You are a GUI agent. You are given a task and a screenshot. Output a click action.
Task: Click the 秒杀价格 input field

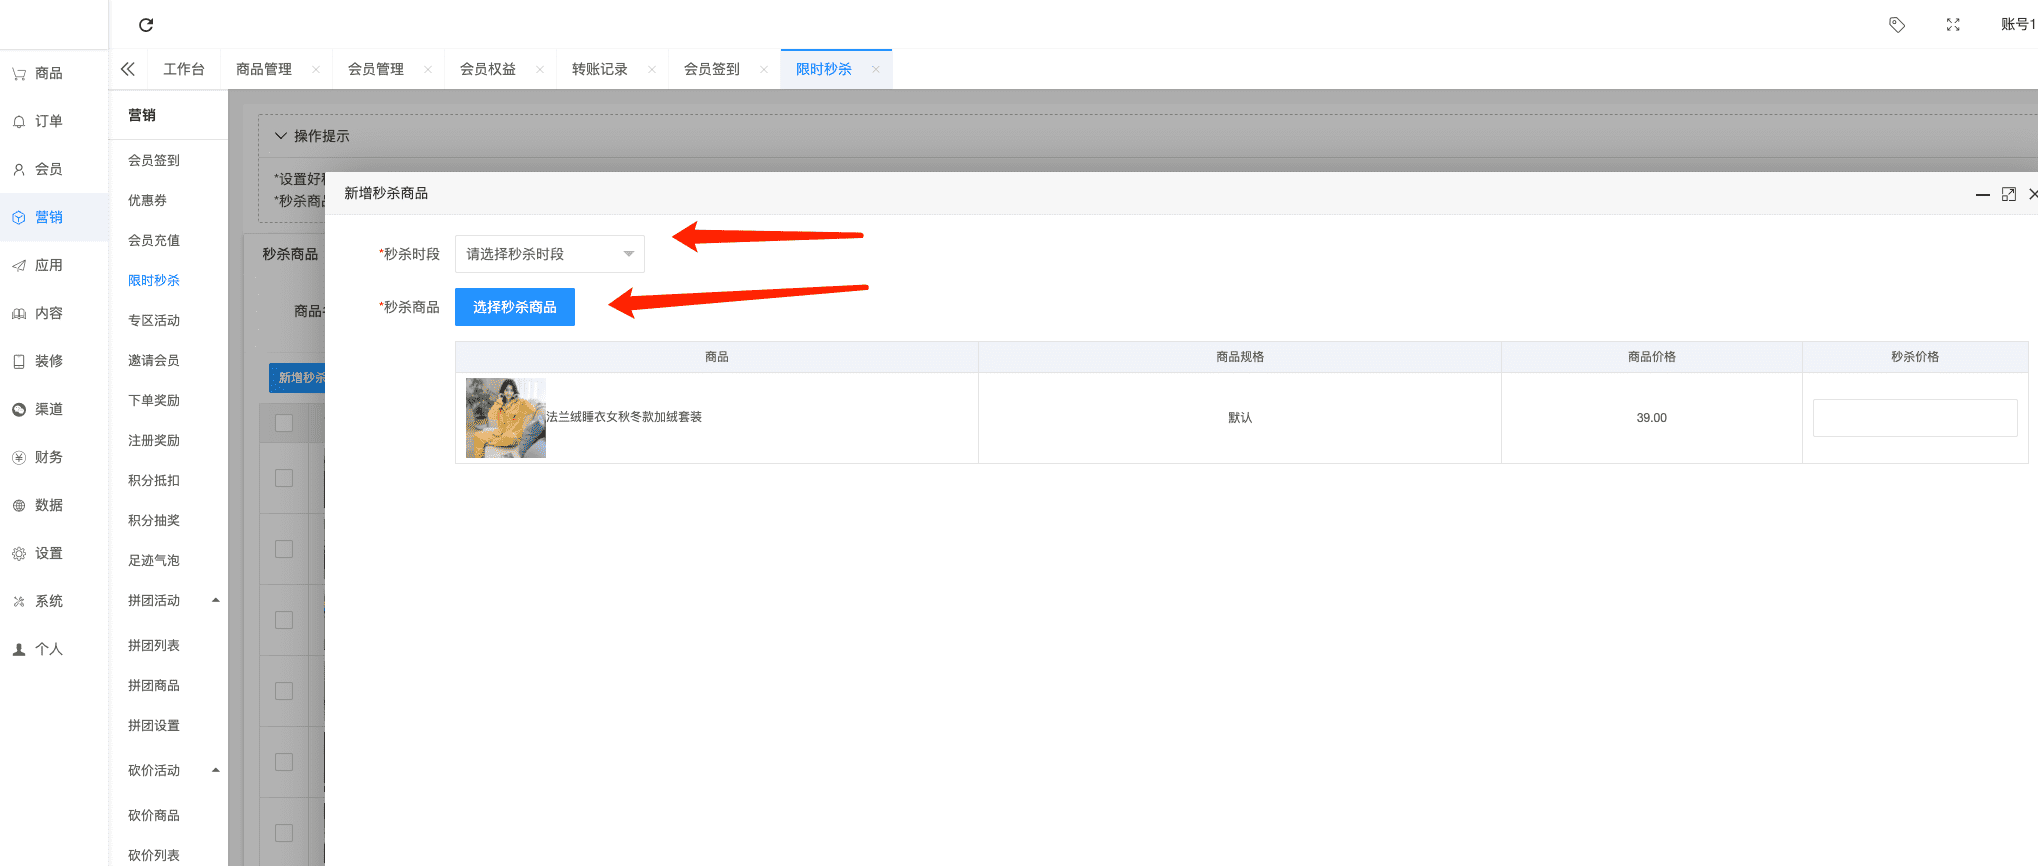tap(1914, 418)
